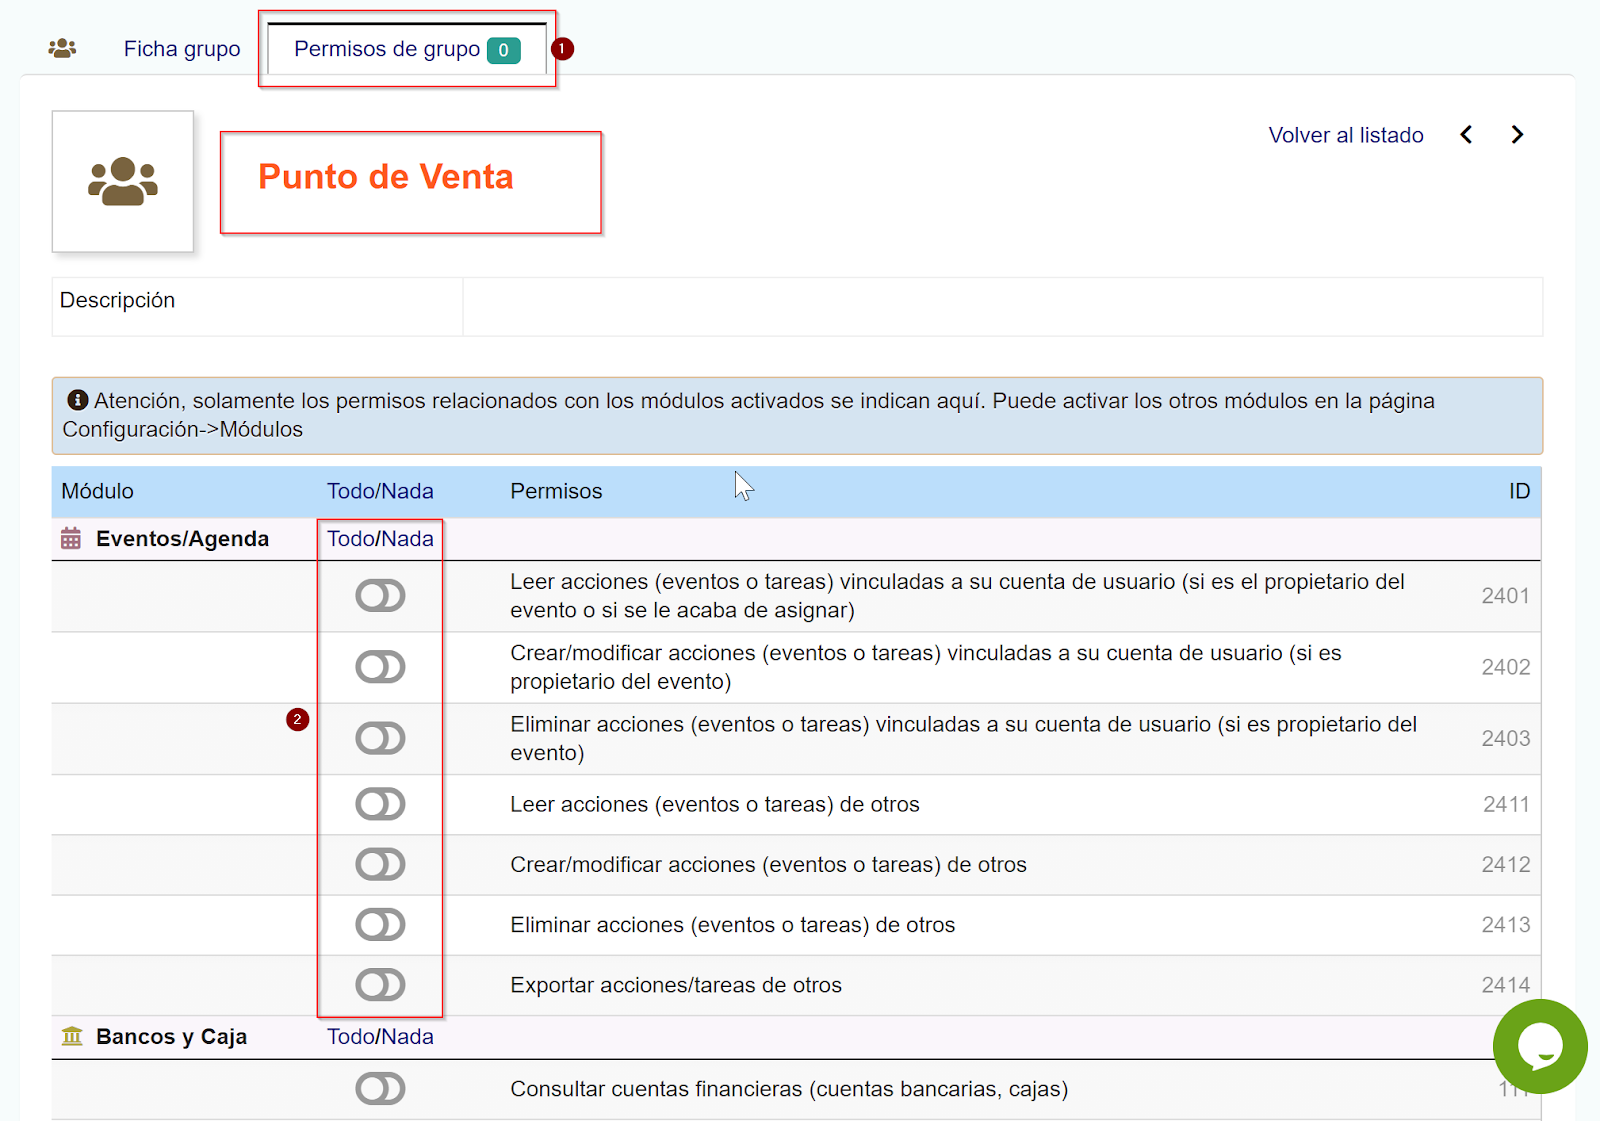Click ID value 2411
Screen dimensions: 1600x1121
[1506, 804]
